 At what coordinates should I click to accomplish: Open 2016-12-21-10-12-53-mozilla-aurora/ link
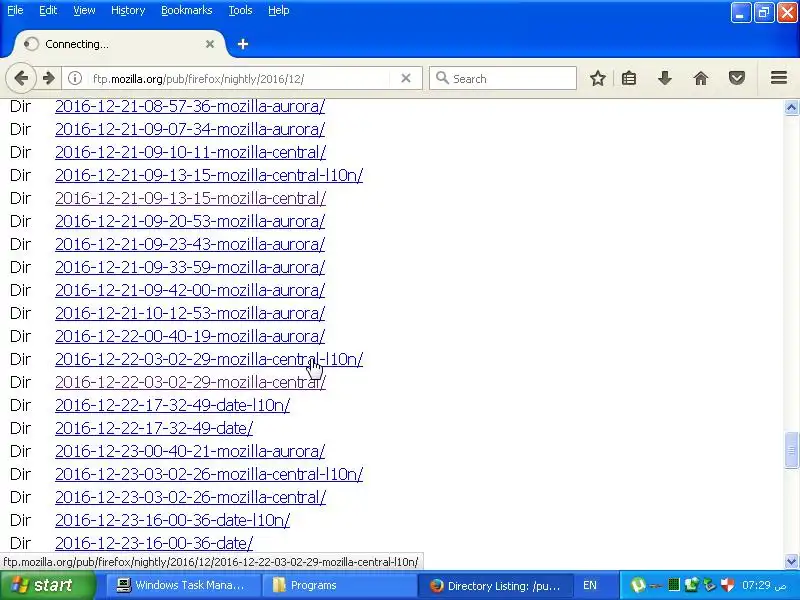point(190,313)
